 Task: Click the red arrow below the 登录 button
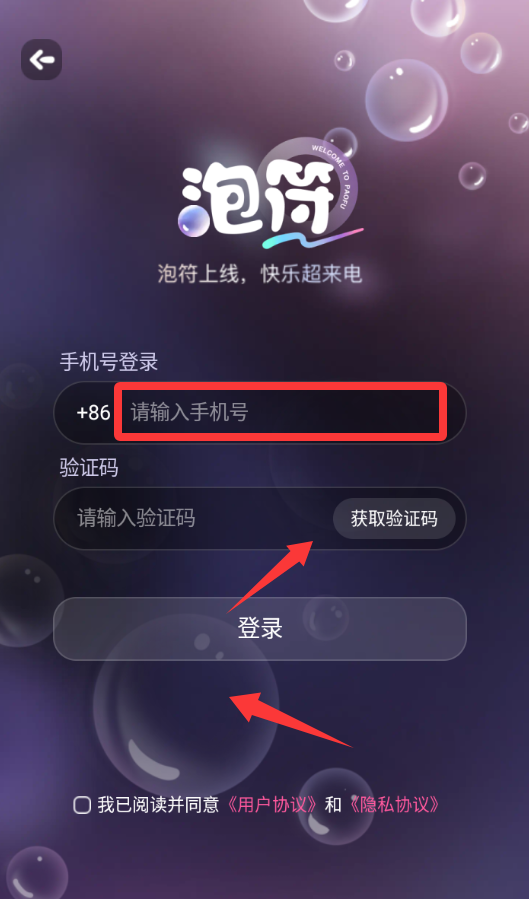[x=291, y=720]
